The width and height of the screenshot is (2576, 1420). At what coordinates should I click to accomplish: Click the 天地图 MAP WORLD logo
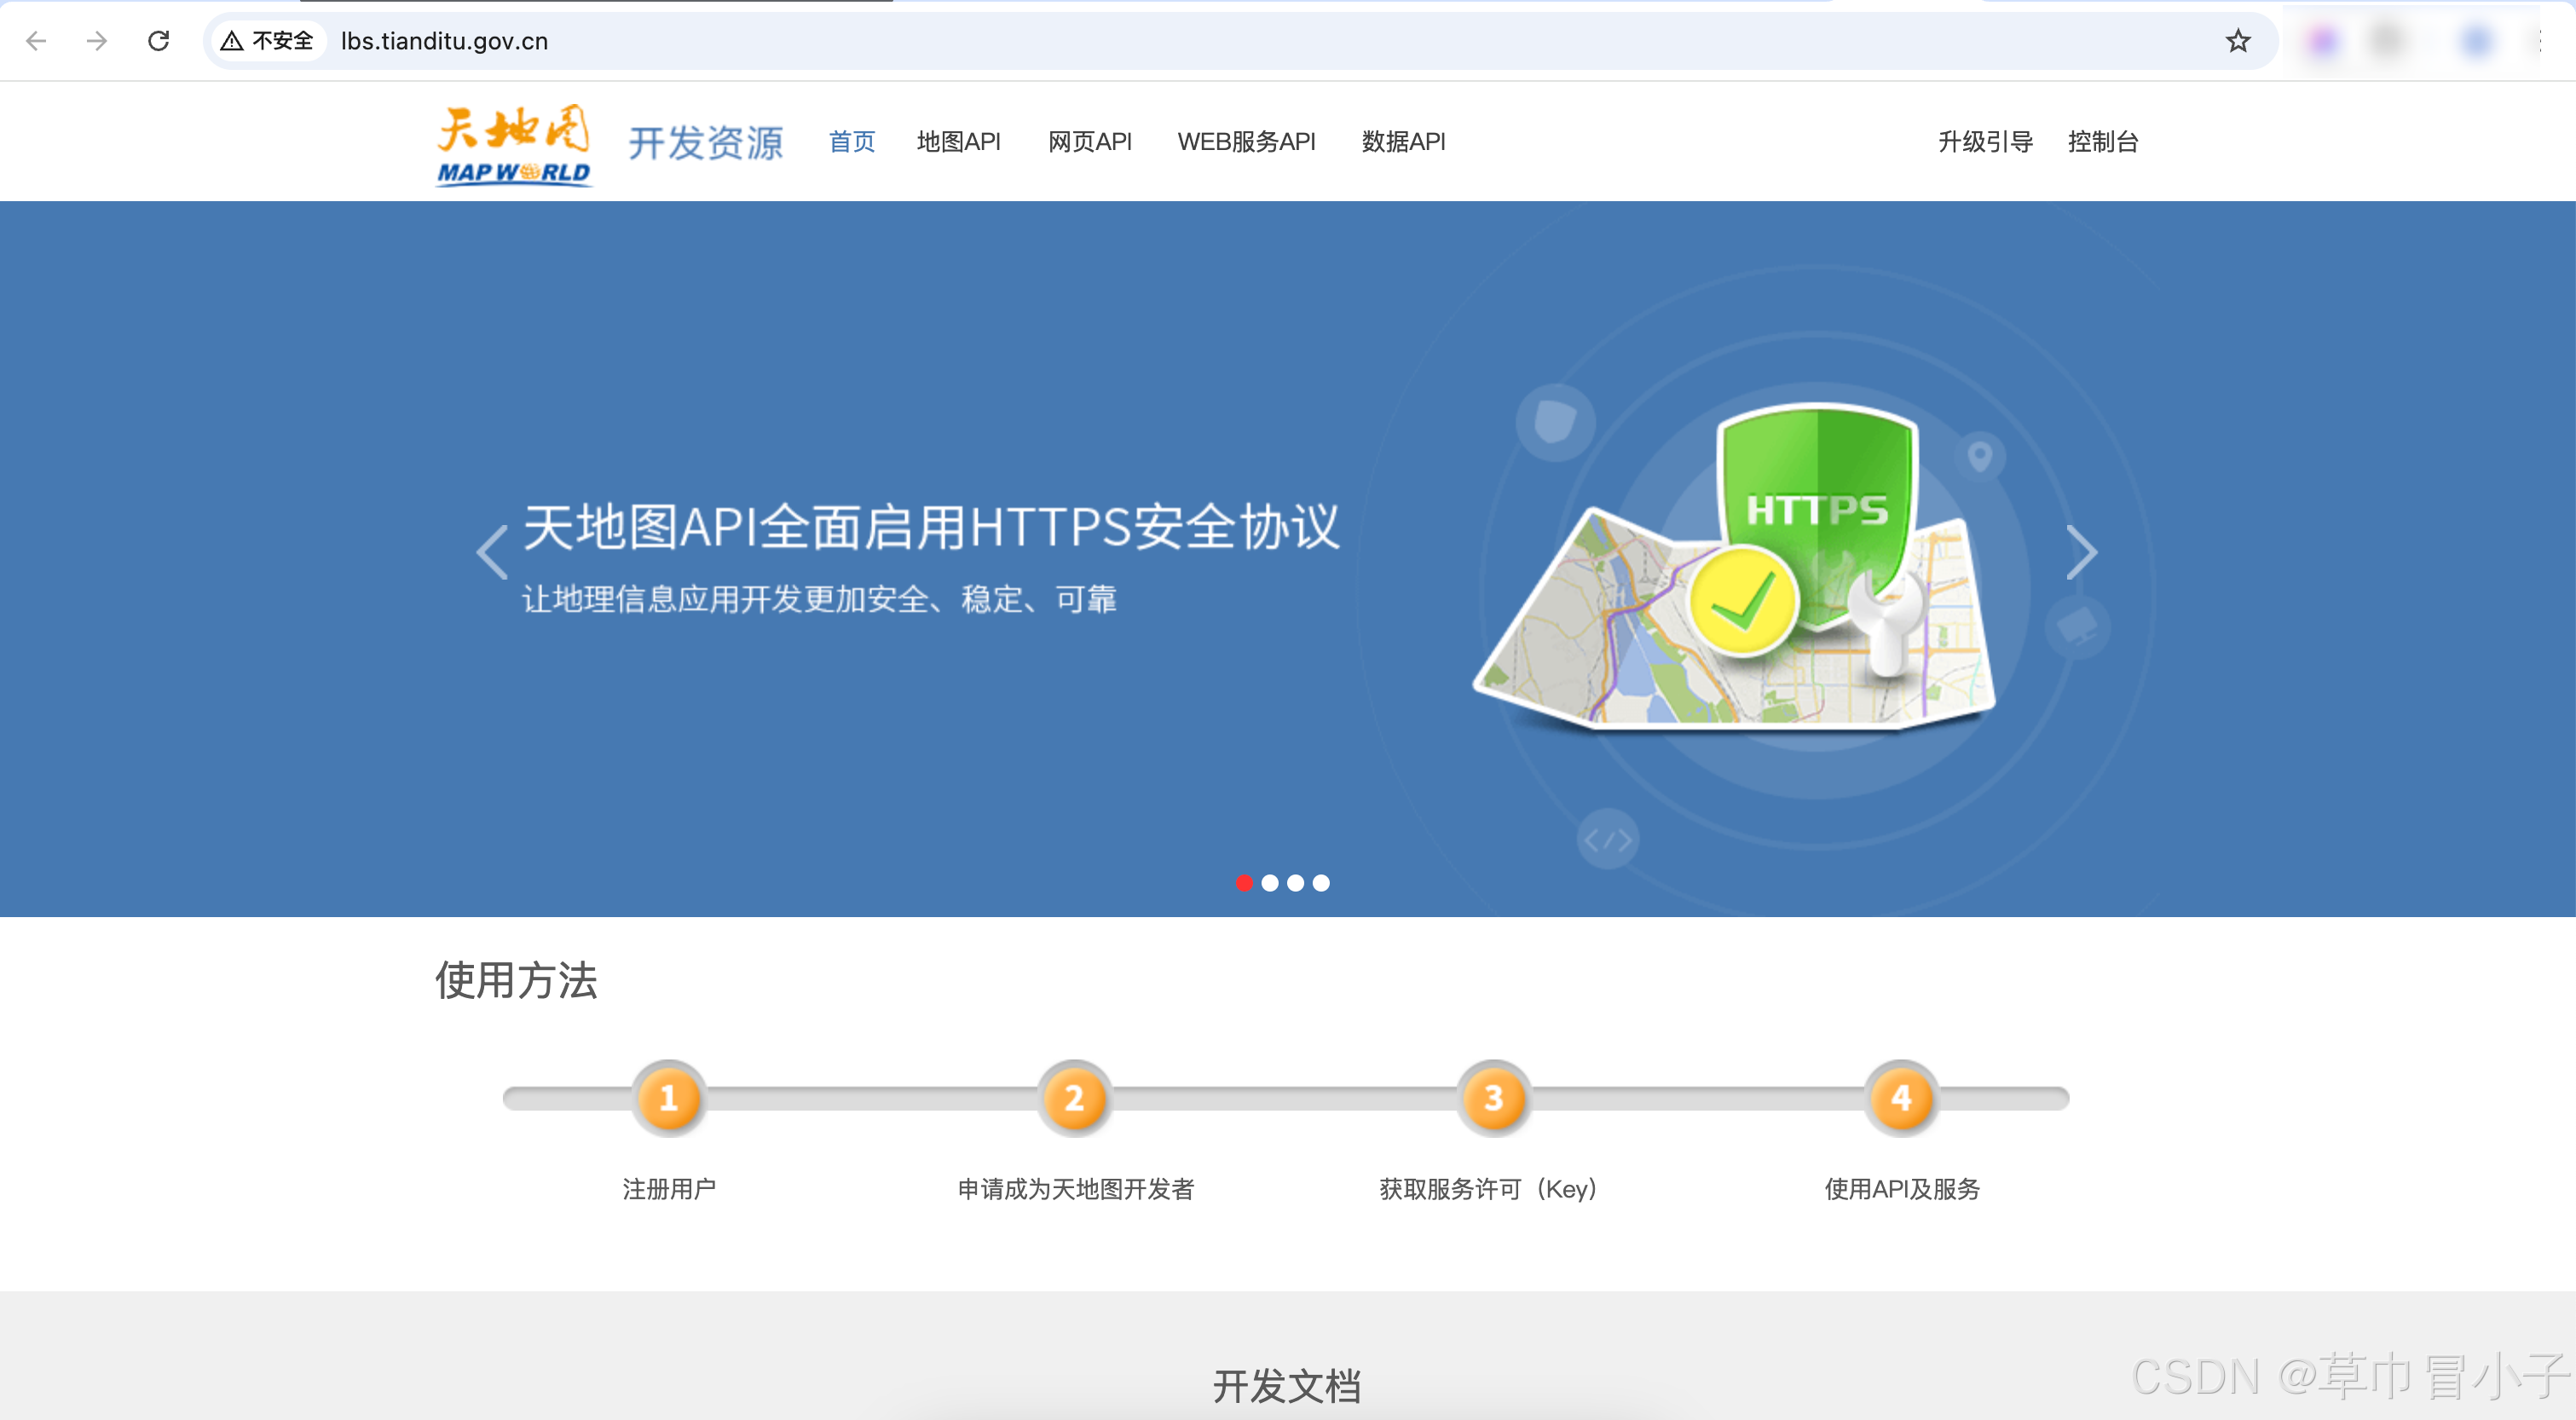click(x=514, y=144)
